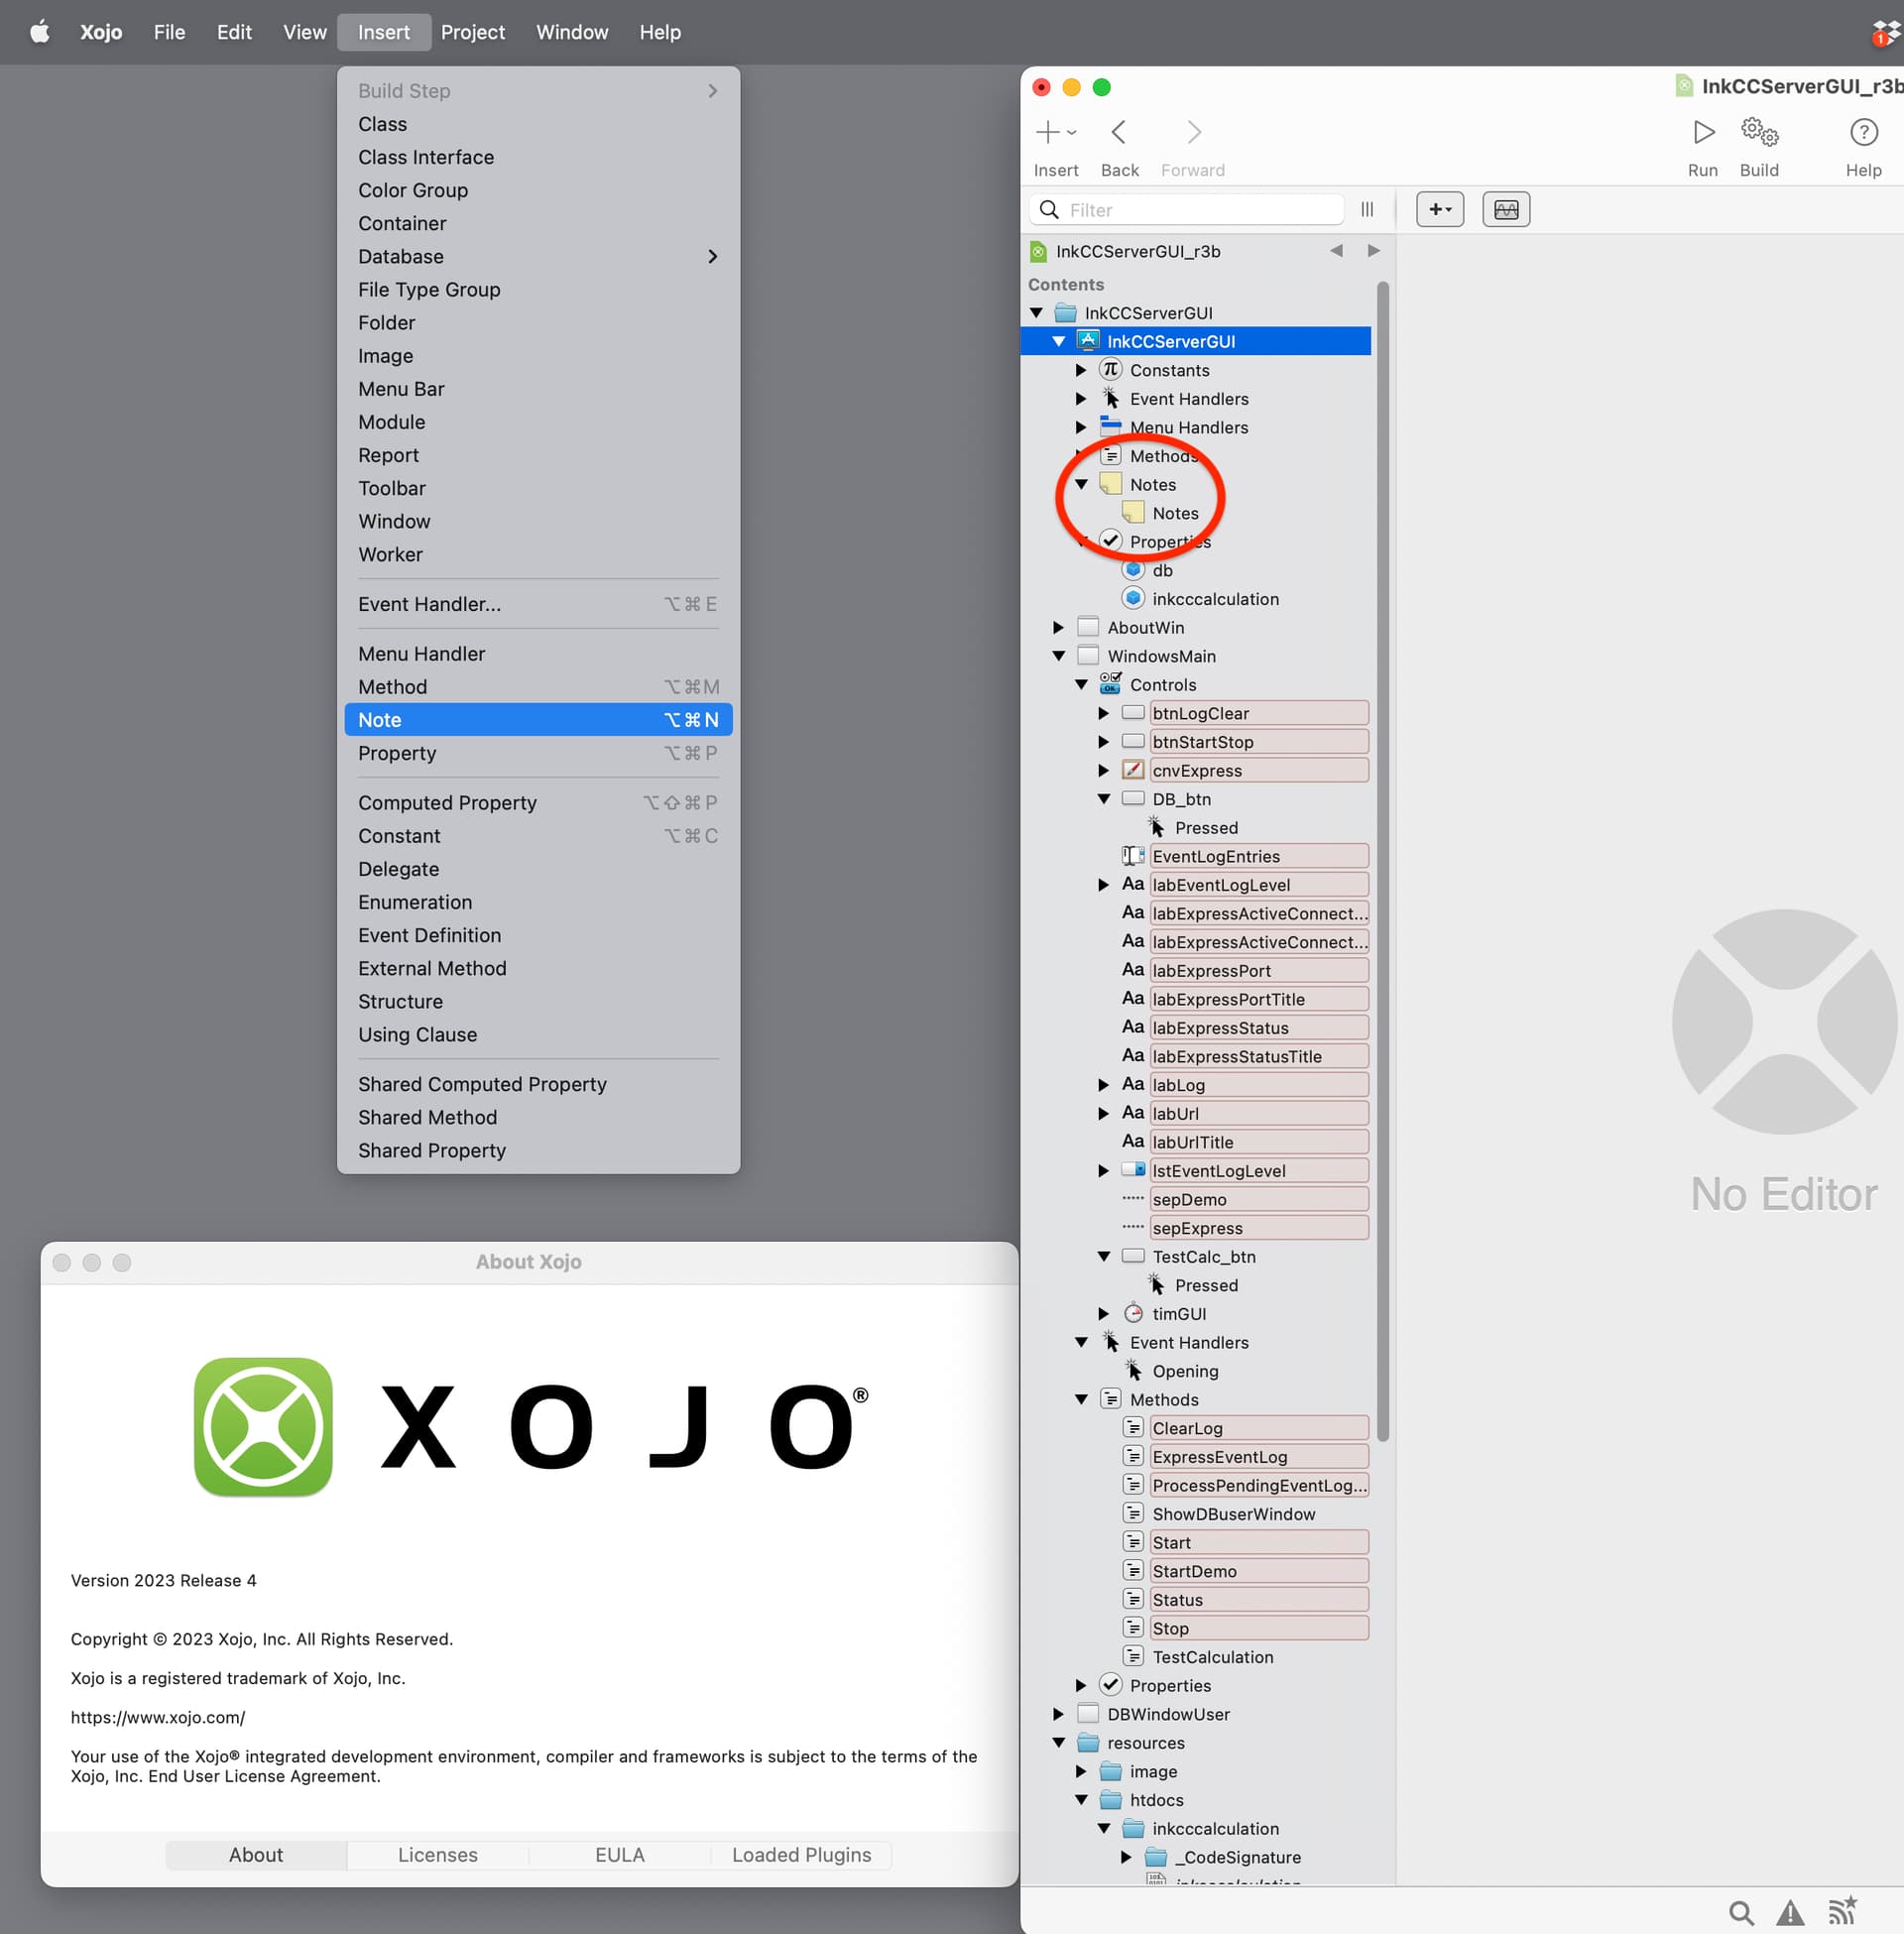Viewport: 1904px width, 1934px height.
Task: Select Class from the Insert menu
Action: click(382, 124)
